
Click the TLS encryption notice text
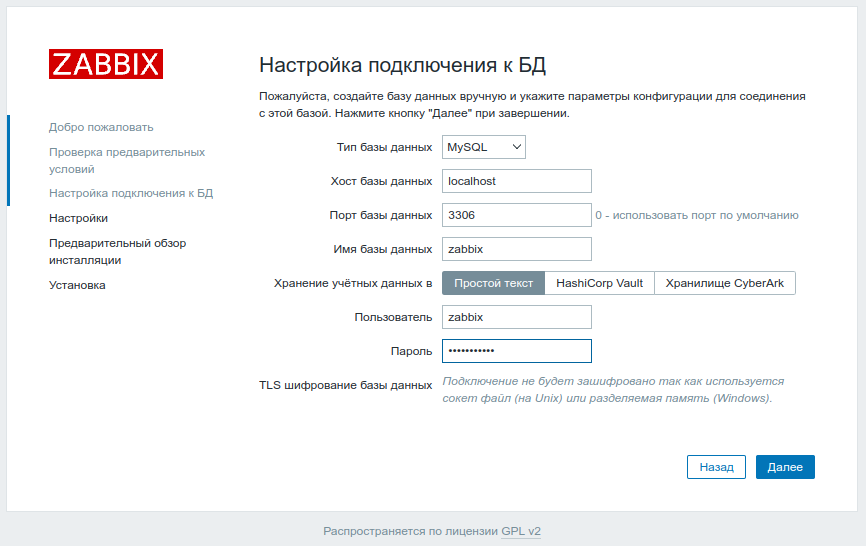point(613,389)
